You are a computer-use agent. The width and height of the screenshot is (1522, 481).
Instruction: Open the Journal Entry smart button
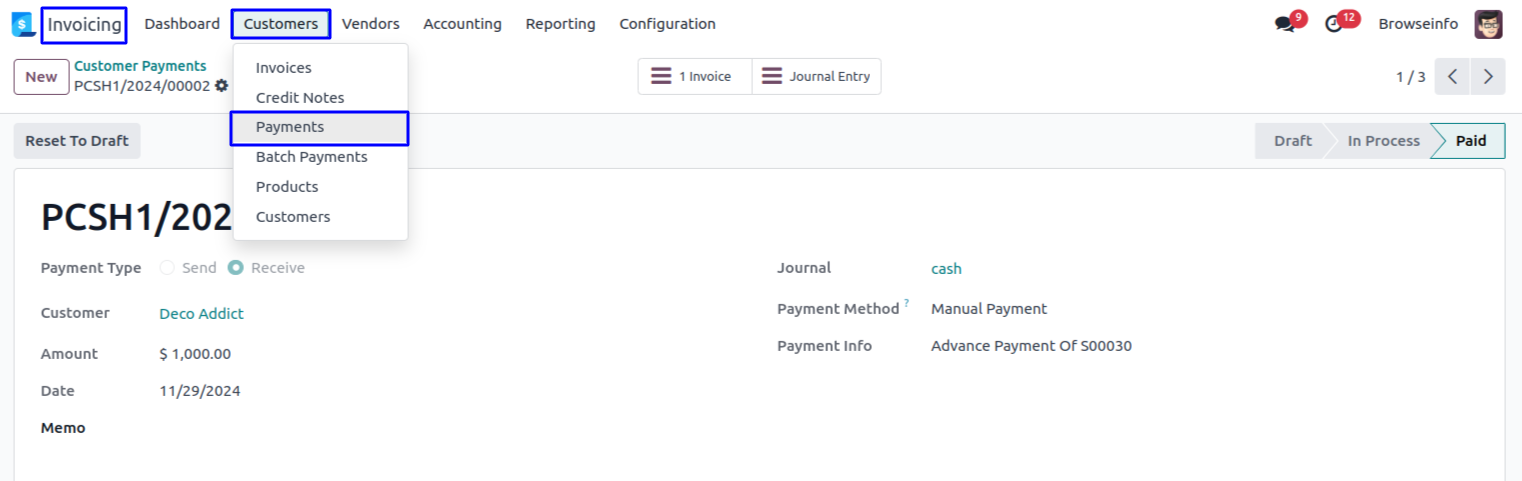[816, 76]
